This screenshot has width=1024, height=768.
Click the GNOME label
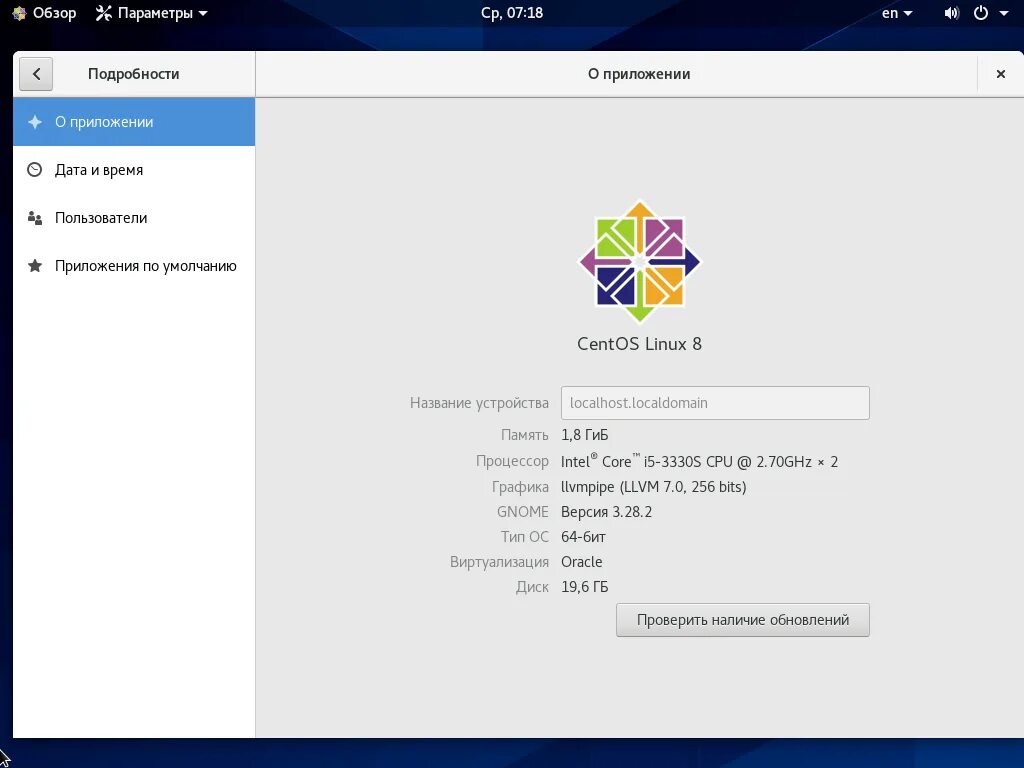click(x=522, y=511)
